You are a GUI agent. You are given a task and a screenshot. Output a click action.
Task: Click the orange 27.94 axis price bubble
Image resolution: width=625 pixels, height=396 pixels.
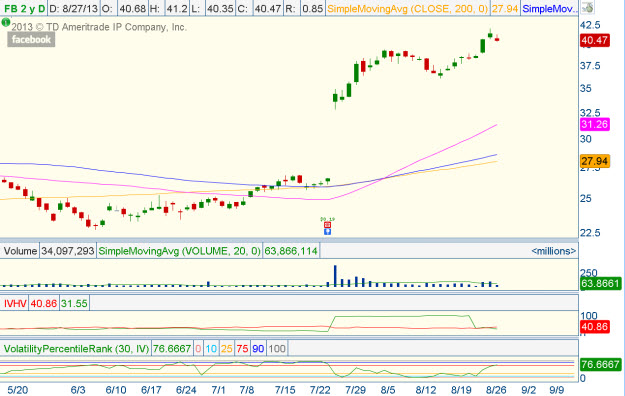pyautogui.click(x=595, y=161)
